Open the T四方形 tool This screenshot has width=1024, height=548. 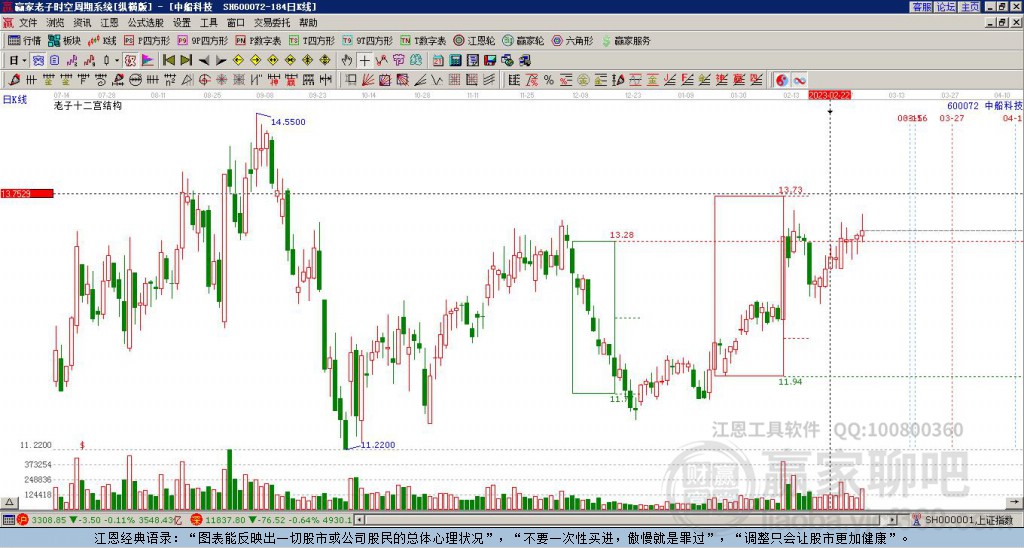[312, 40]
